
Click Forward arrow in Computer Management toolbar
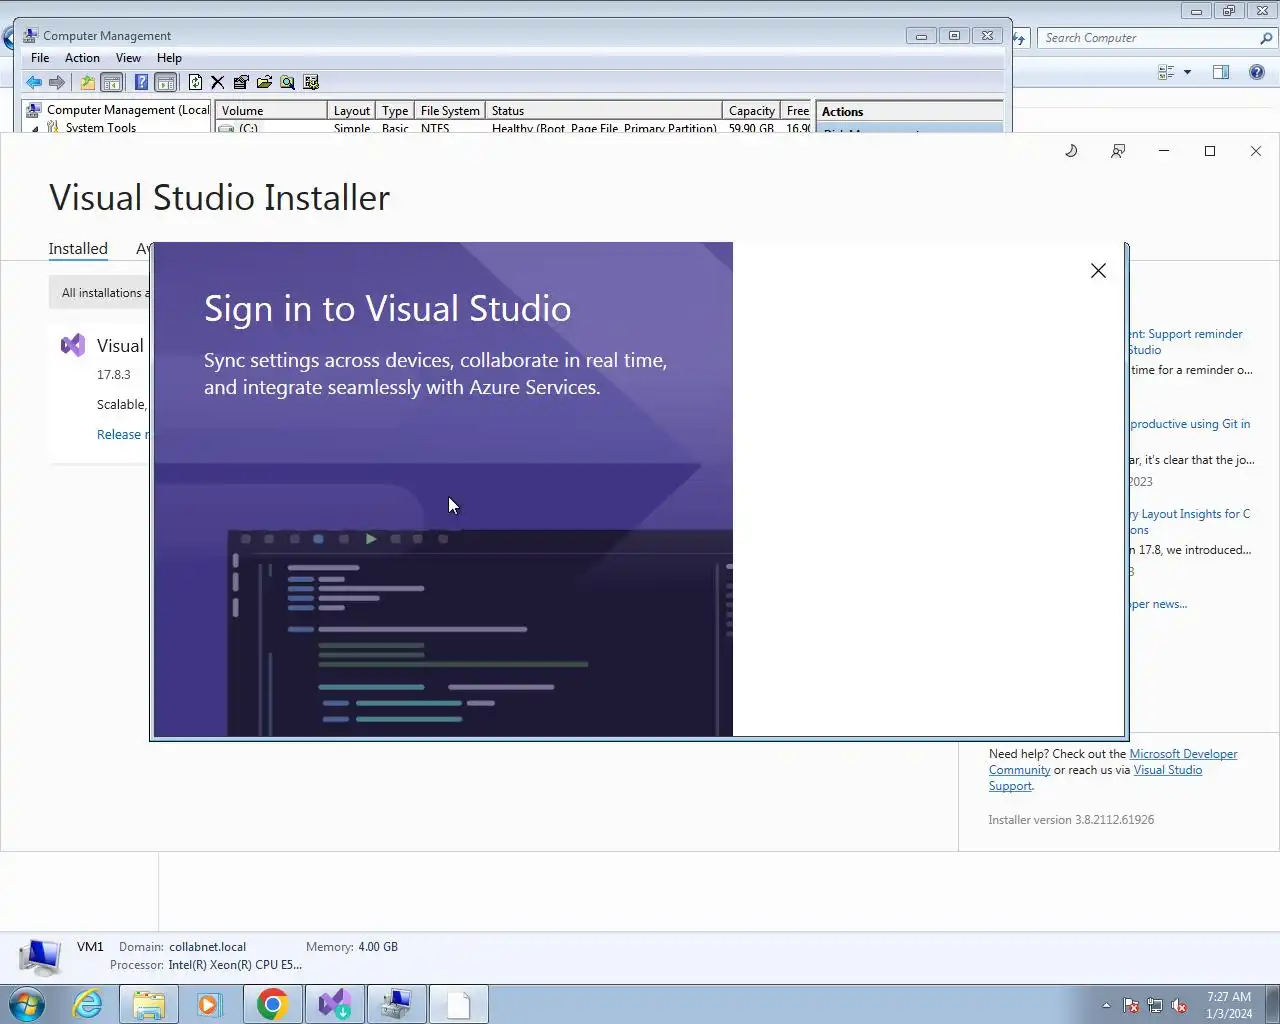click(57, 82)
